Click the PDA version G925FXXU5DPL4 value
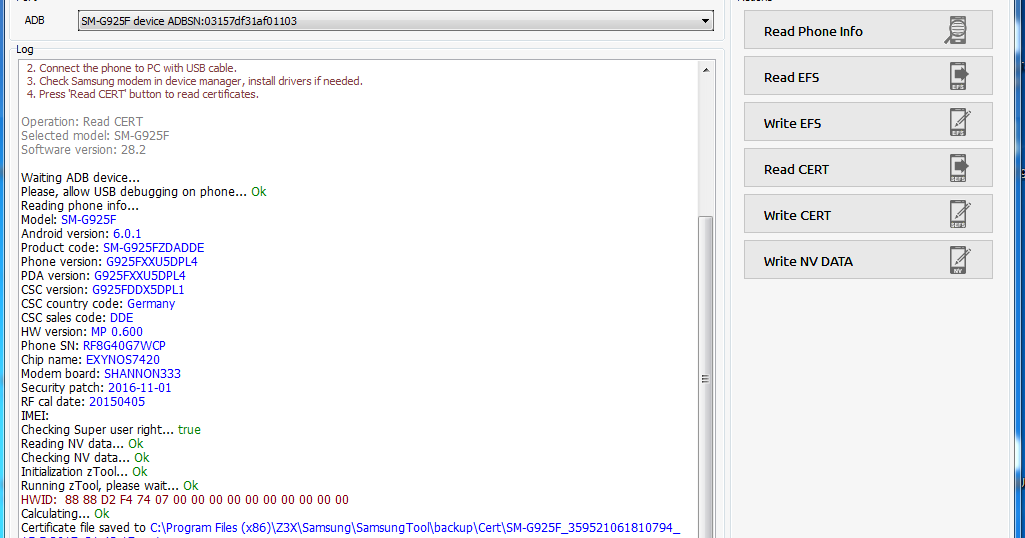1025x538 pixels. pyautogui.click(x=140, y=276)
